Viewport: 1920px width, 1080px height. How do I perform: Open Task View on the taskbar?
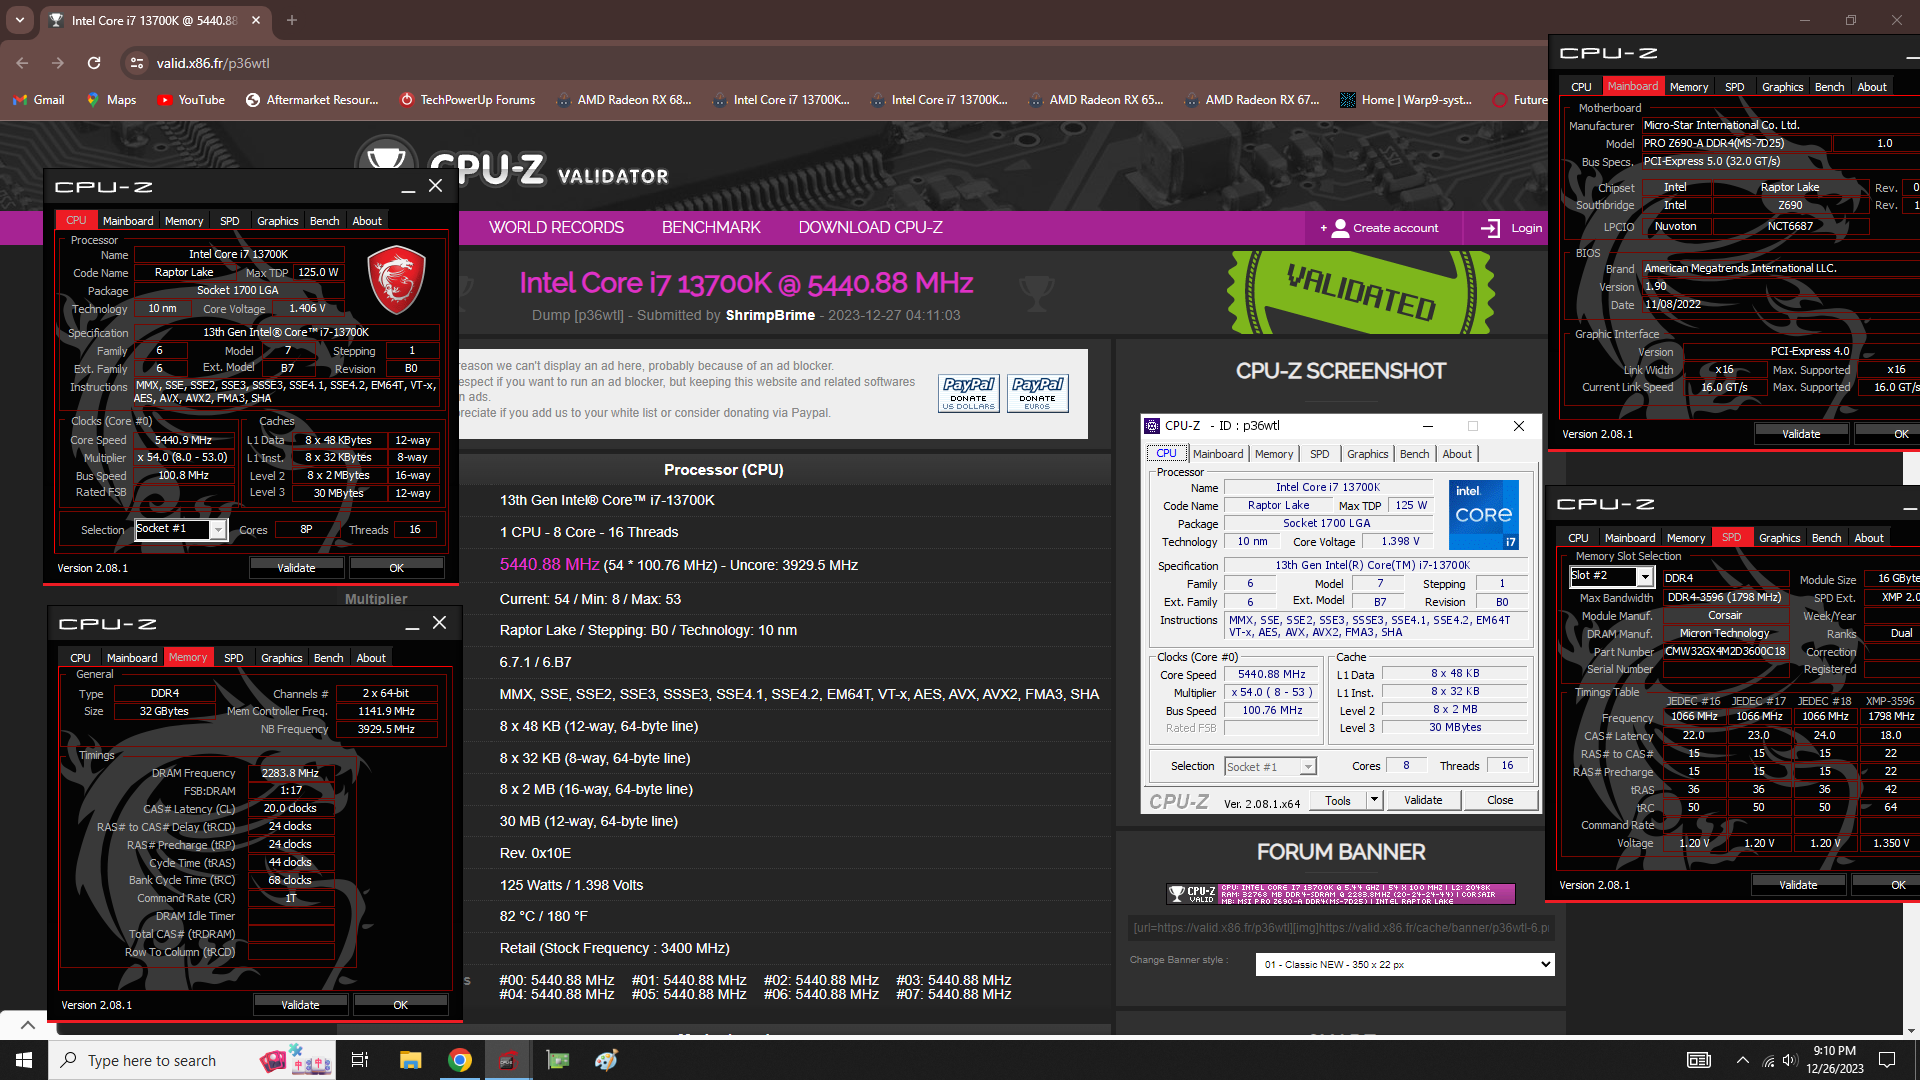coord(360,1060)
